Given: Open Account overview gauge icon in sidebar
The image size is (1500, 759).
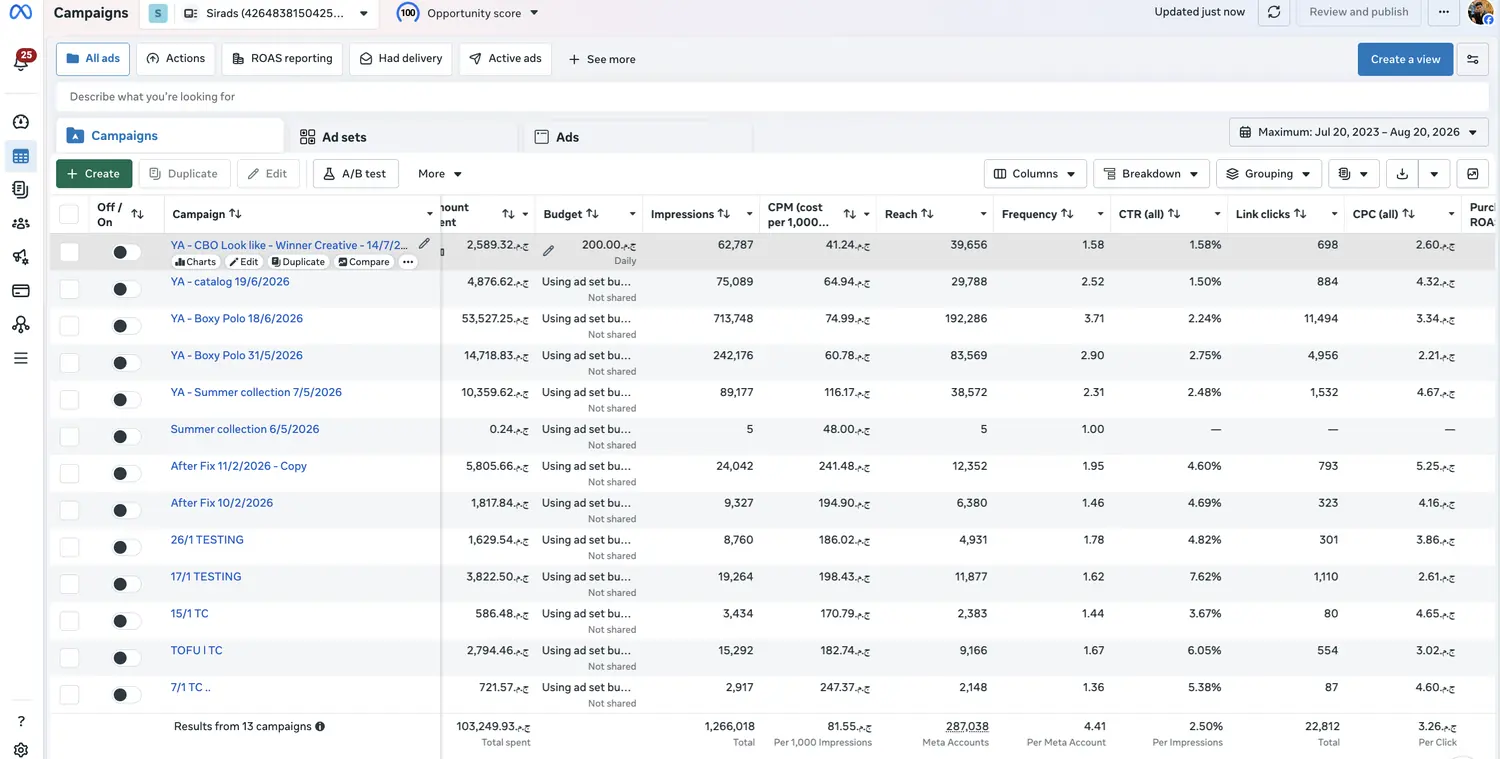Looking at the screenshot, I should pyautogui.click(x=21, y=122).
